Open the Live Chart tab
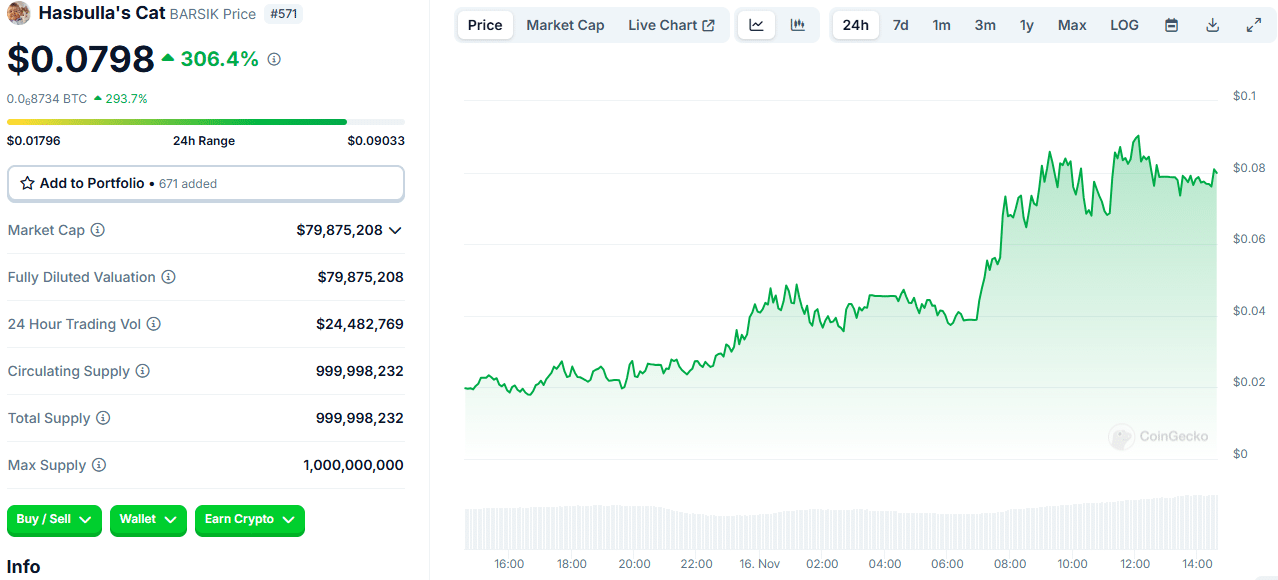The width and height of the screenshot is (1278, 580). tap(671, 25)
